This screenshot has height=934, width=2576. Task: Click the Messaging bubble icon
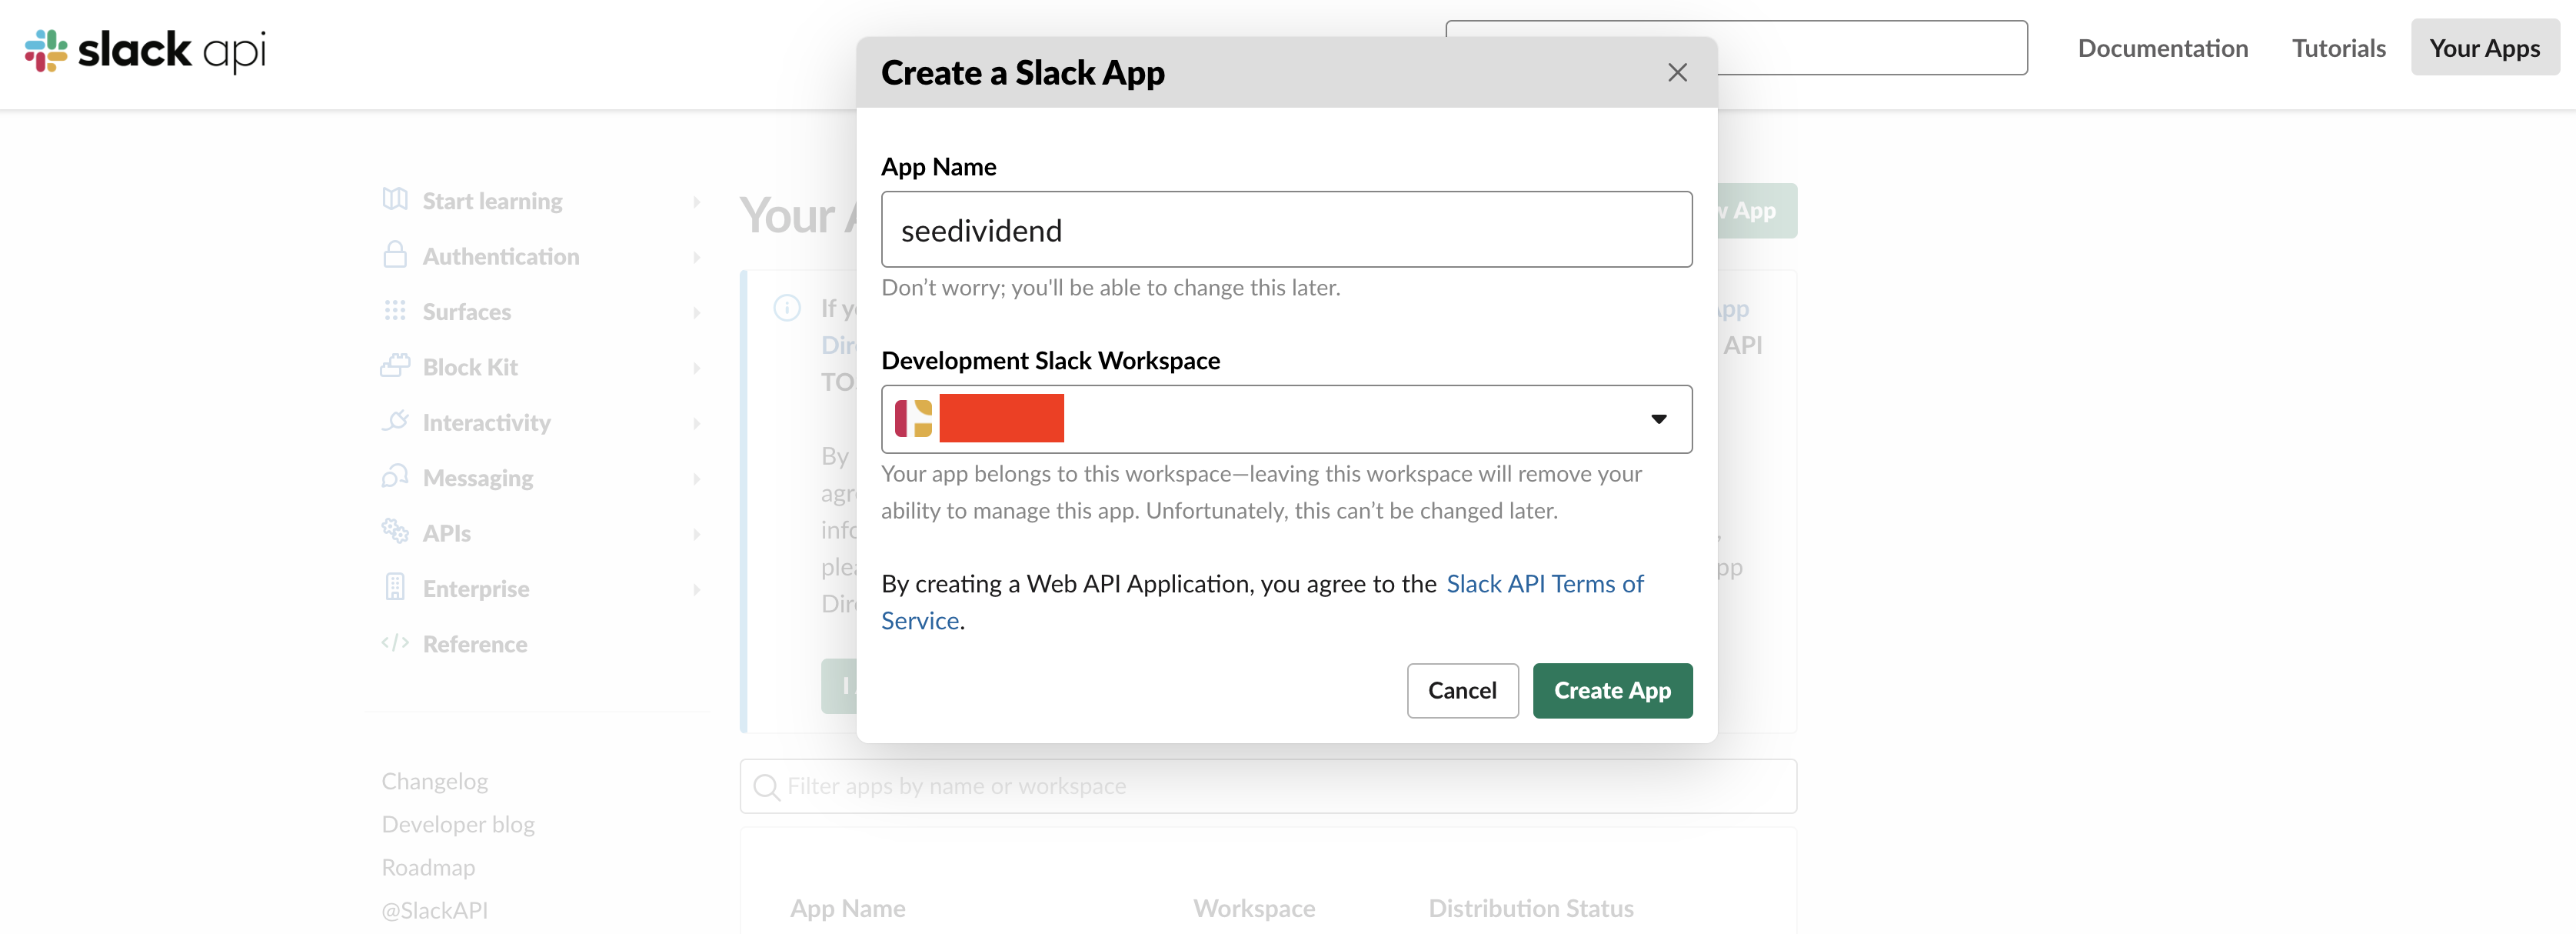[395, 476]
